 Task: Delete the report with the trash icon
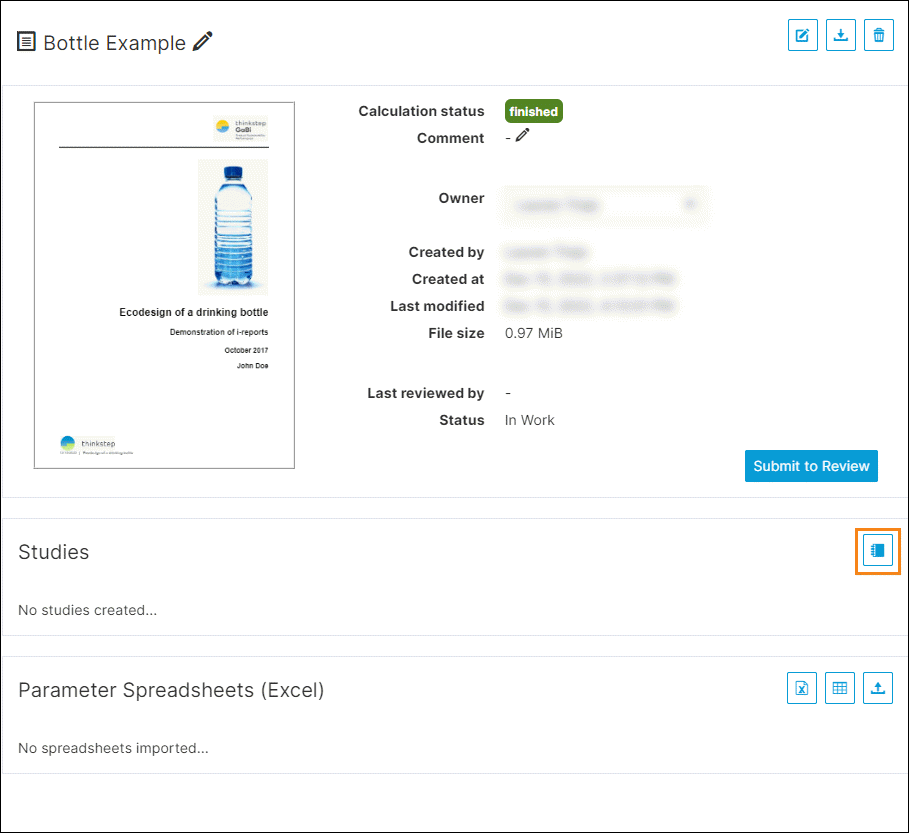878,36
